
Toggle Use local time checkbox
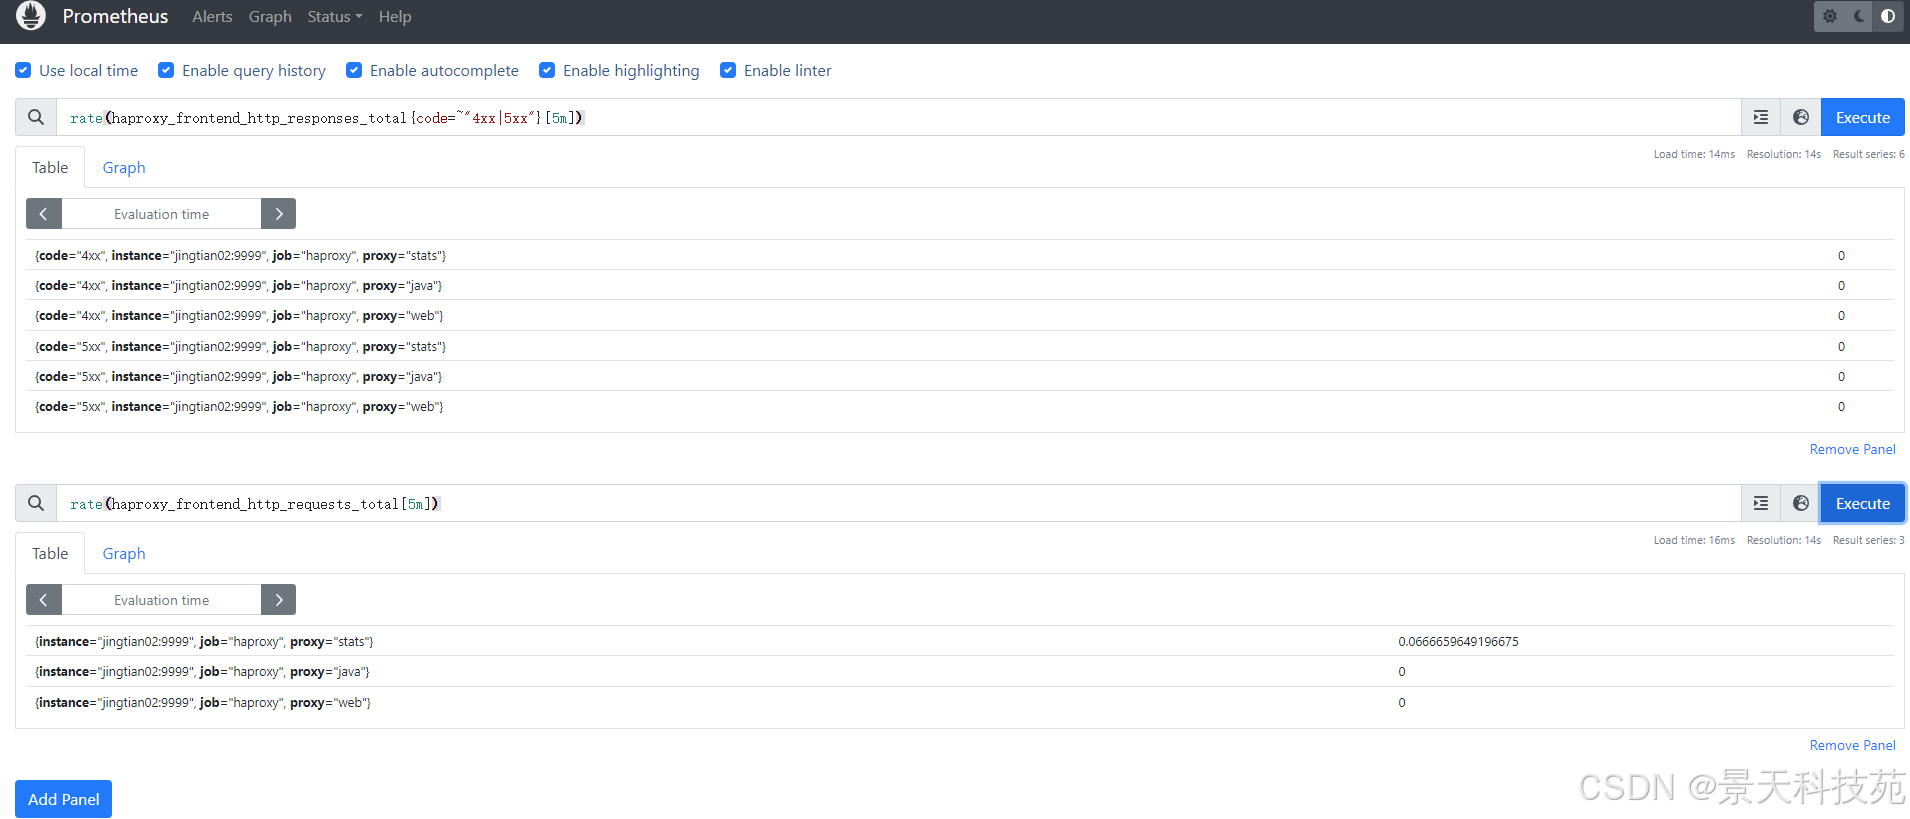pyautogui.click(x=23, y=70)
